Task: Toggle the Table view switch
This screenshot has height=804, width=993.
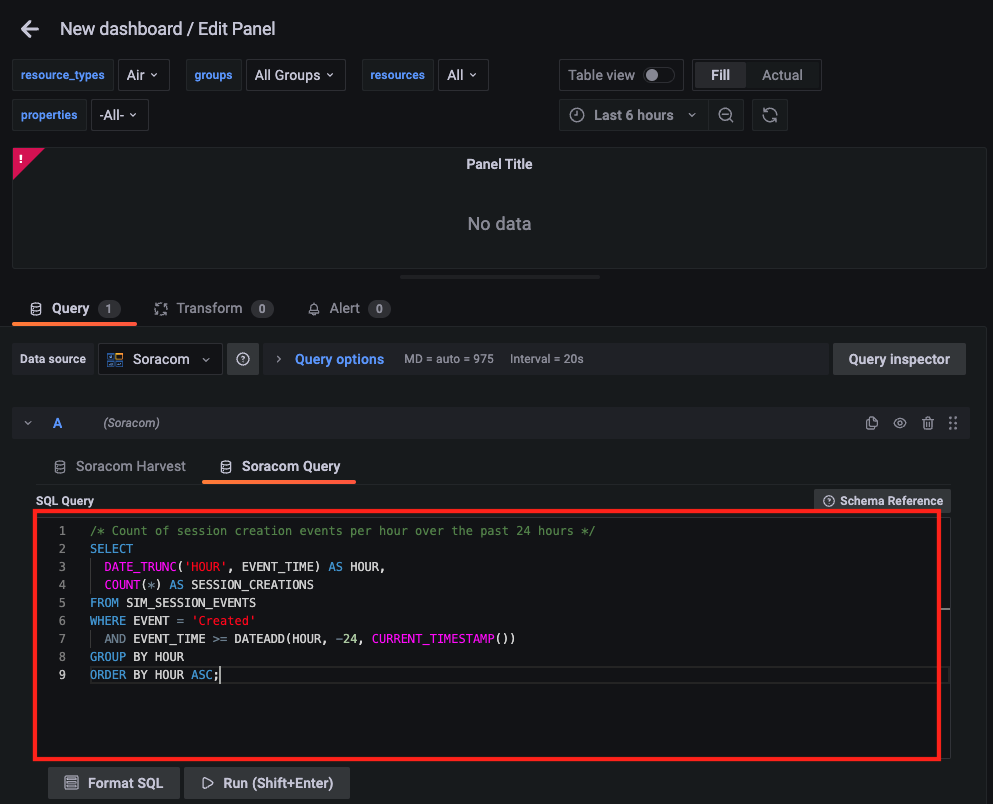Action: click(x=658, y=75)
